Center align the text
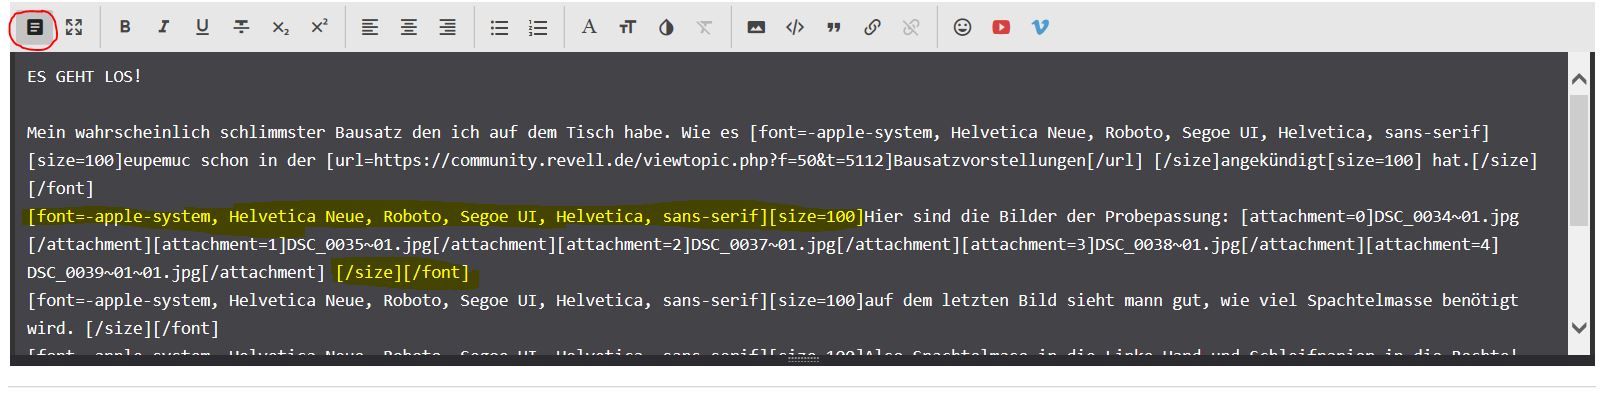 click(x=409, y=27)
